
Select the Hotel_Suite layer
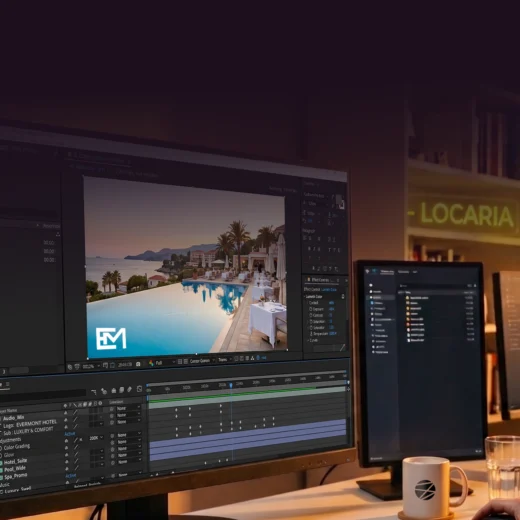point(15,462)
